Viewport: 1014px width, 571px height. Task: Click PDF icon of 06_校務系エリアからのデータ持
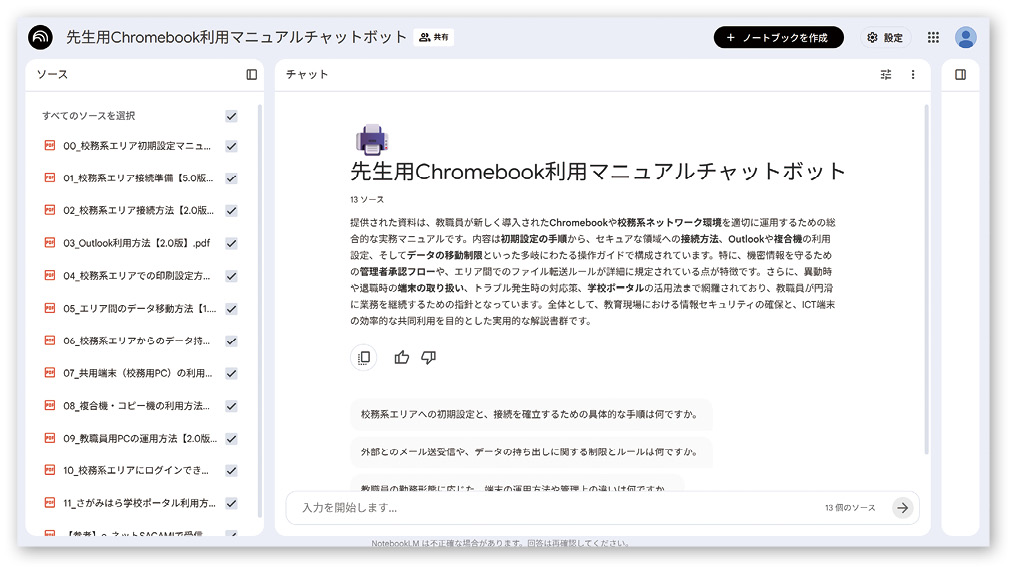tap(50, 340)
